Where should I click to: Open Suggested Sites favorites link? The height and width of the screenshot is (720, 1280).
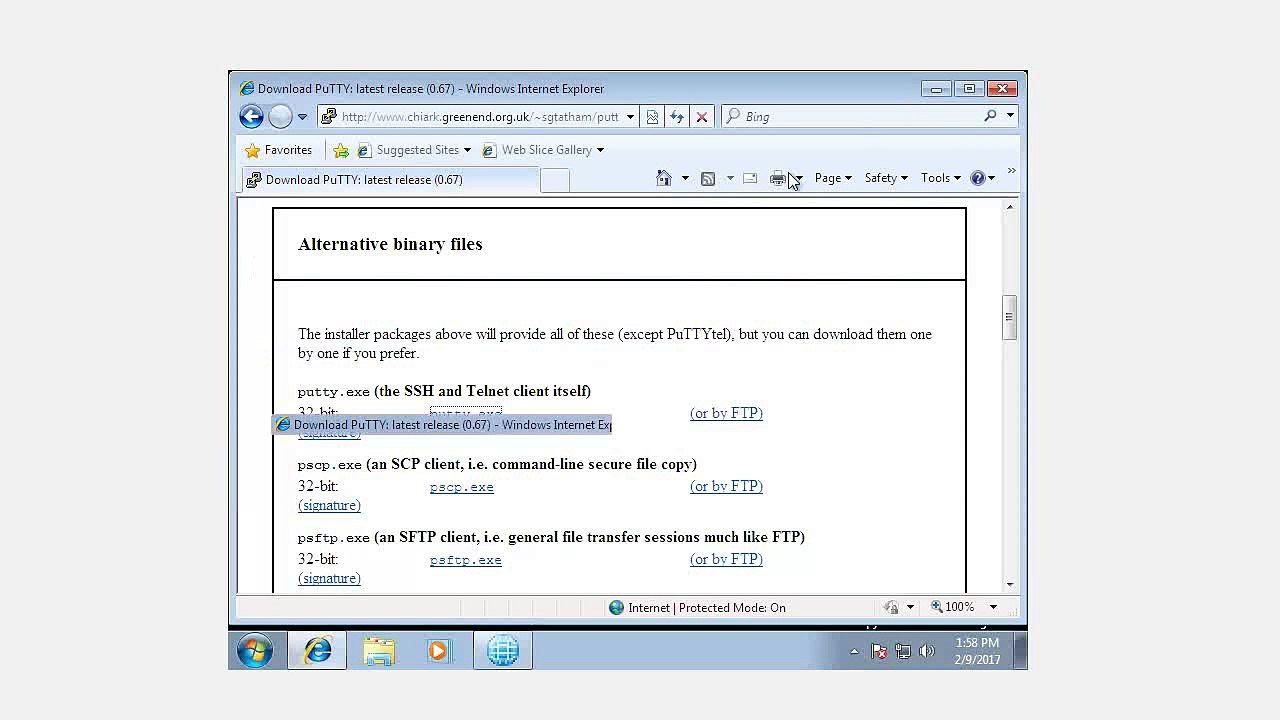coord(414,150)
